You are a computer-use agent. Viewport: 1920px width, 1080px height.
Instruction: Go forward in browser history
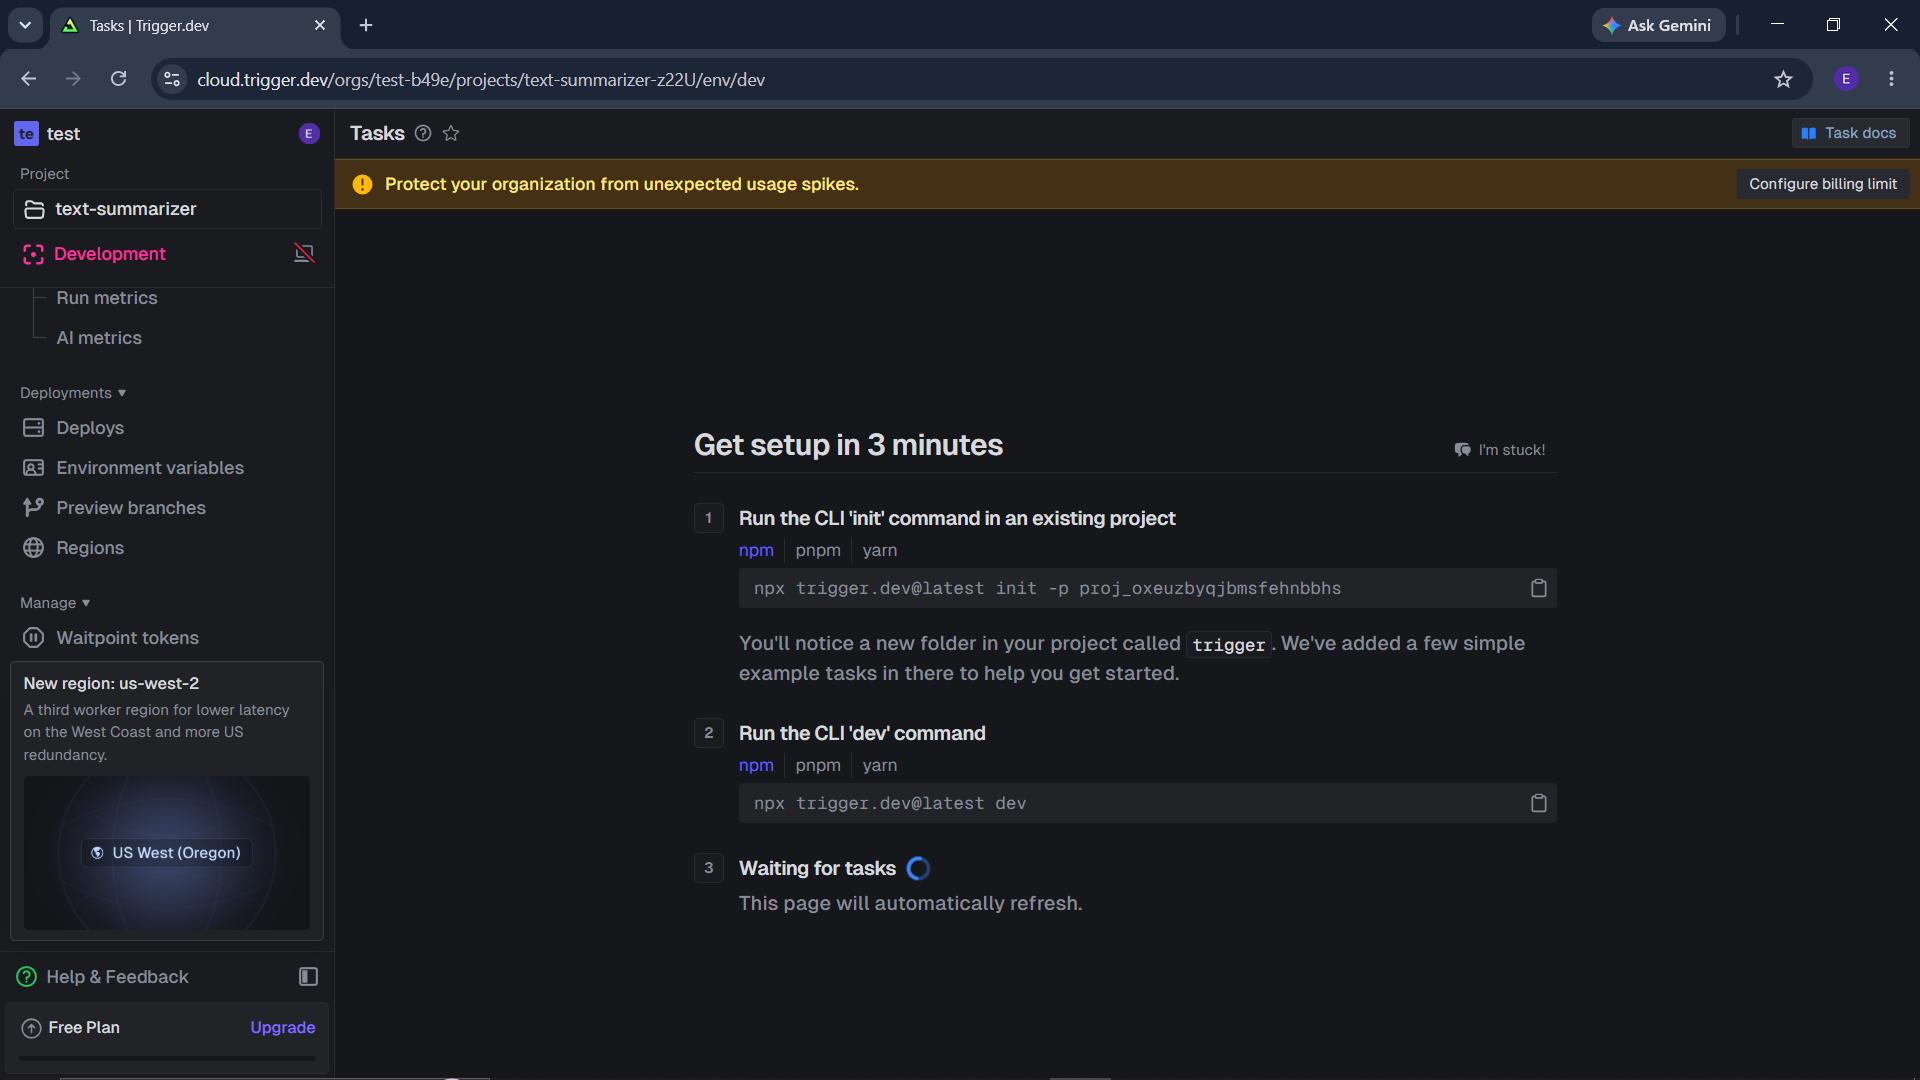point(73,79)
